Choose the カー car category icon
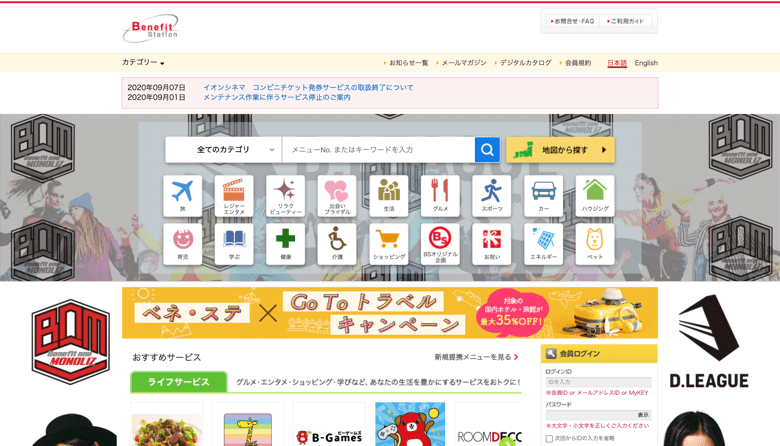 [543, 196]
